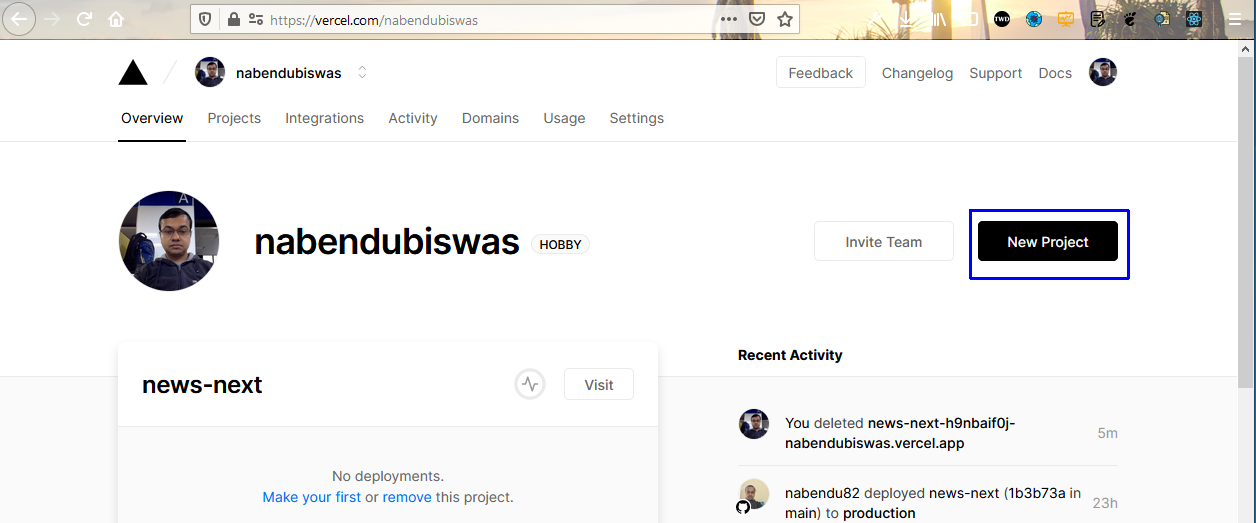Toggle the Firefox sidebar icon
This screenshot has width=1256, height=523.
click(969, 19)
